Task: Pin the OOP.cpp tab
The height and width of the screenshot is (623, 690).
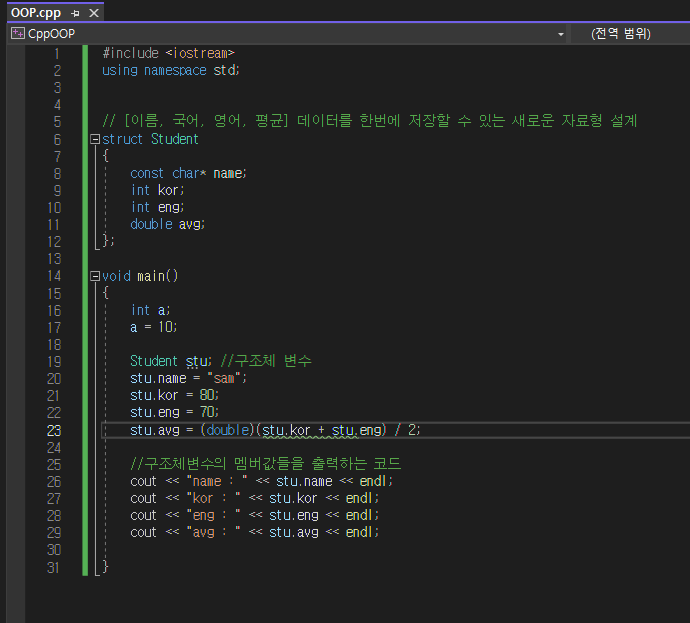Action: [75, 13]
